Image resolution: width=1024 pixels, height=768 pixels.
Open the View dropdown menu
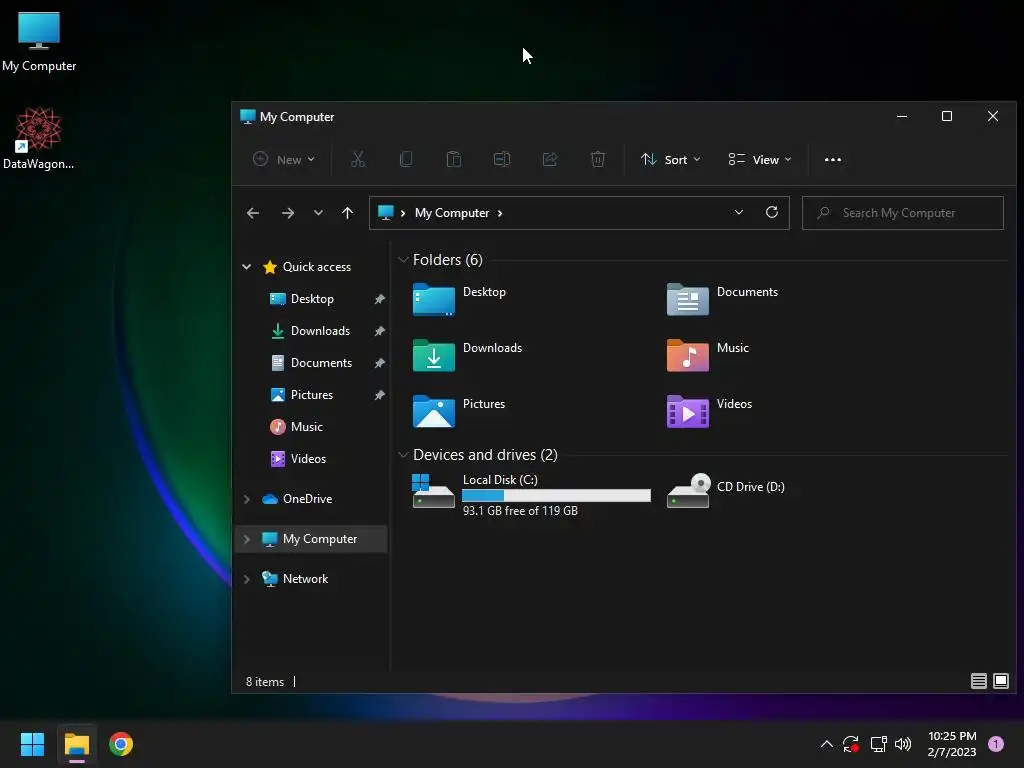760,159
